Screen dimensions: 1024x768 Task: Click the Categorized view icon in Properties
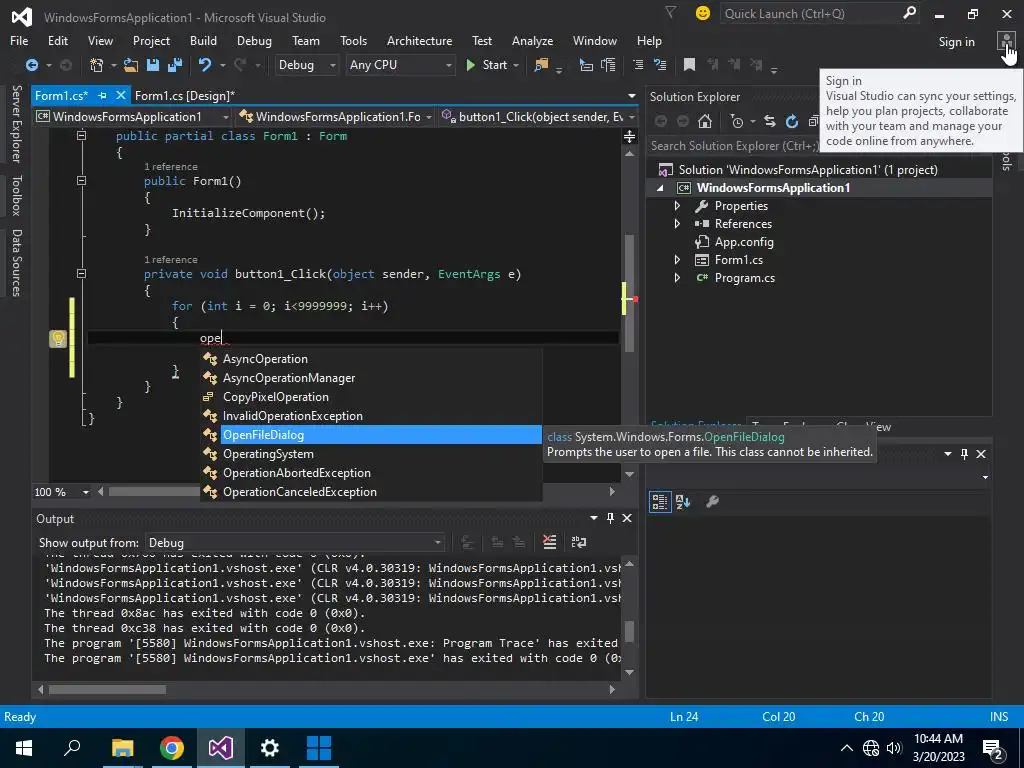(x=660, y=502)
